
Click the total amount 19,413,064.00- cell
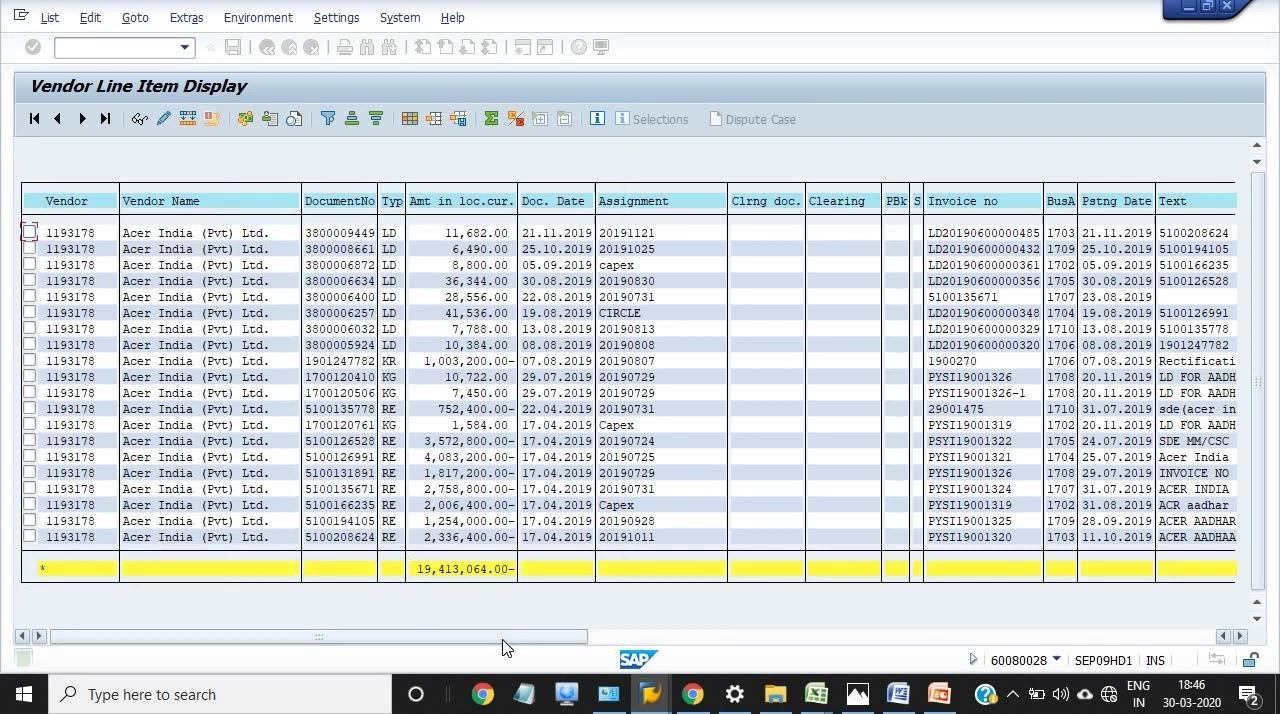tap(462, 569)
